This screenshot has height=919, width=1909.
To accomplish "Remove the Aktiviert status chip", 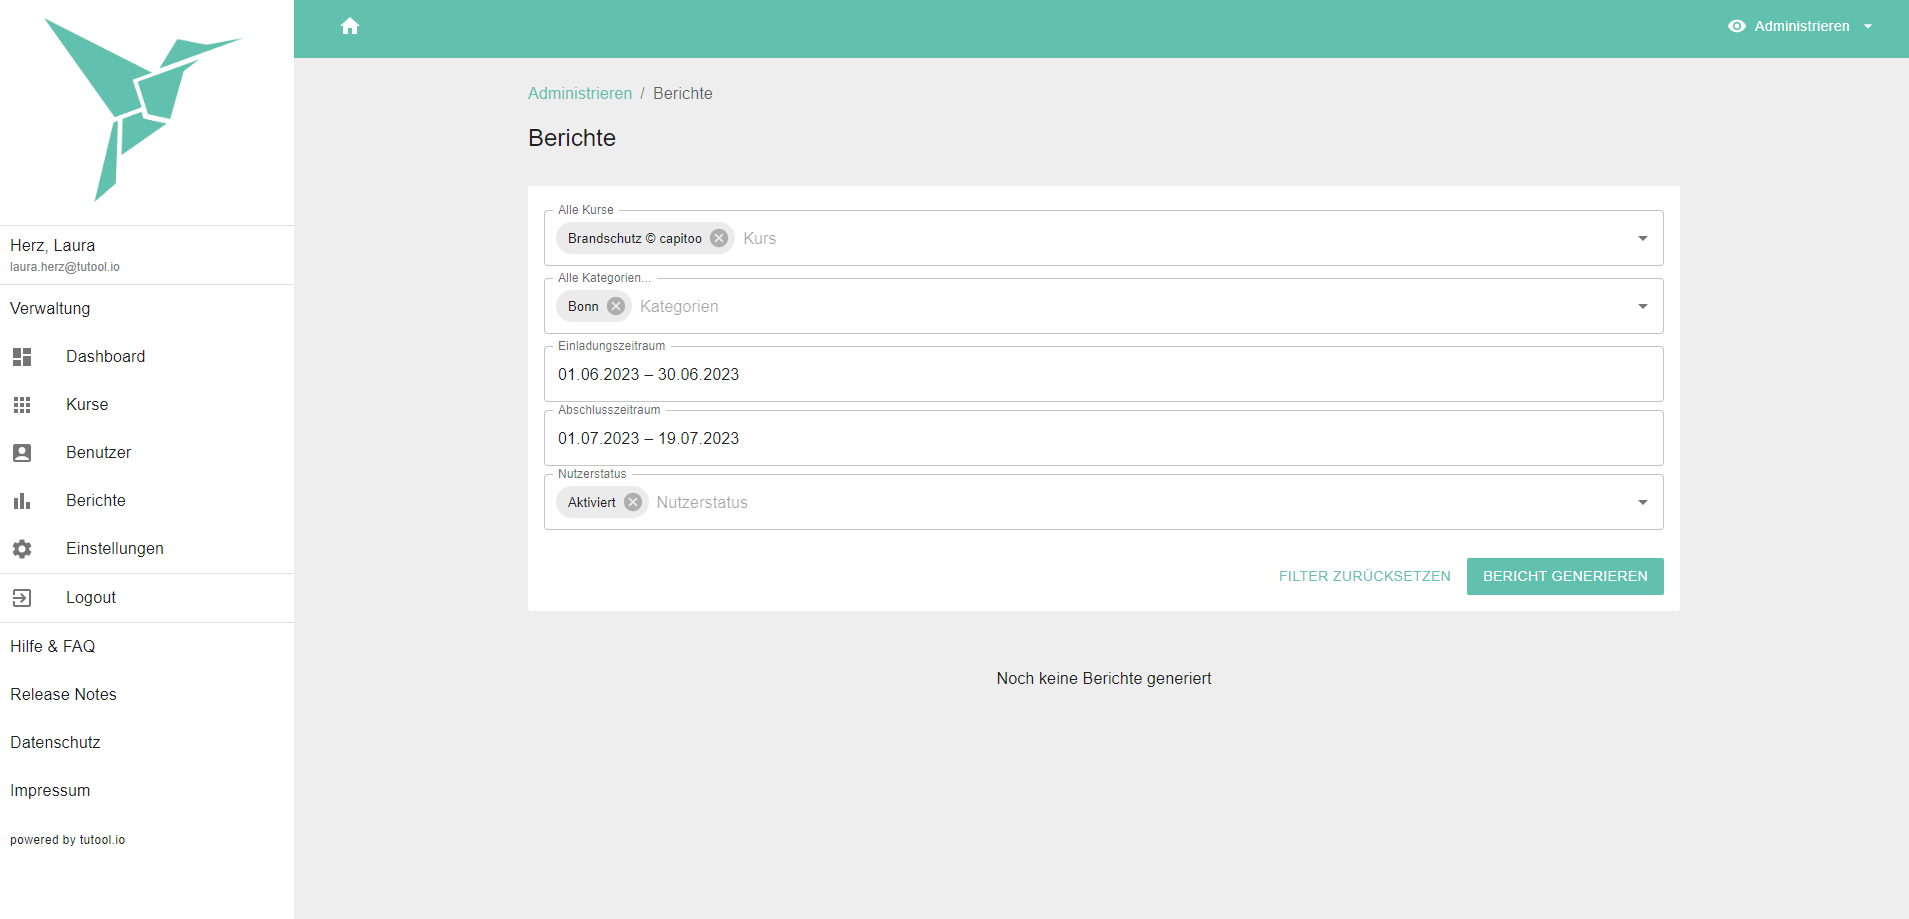I will [633, 502].
